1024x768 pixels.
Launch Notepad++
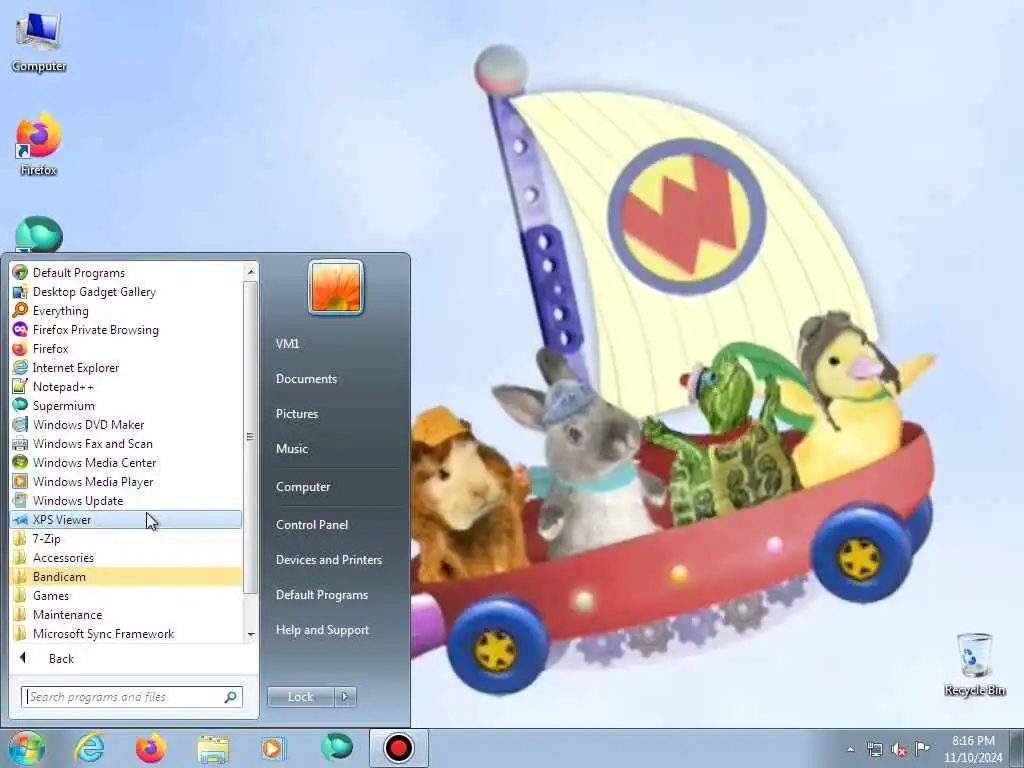(127, 386)
